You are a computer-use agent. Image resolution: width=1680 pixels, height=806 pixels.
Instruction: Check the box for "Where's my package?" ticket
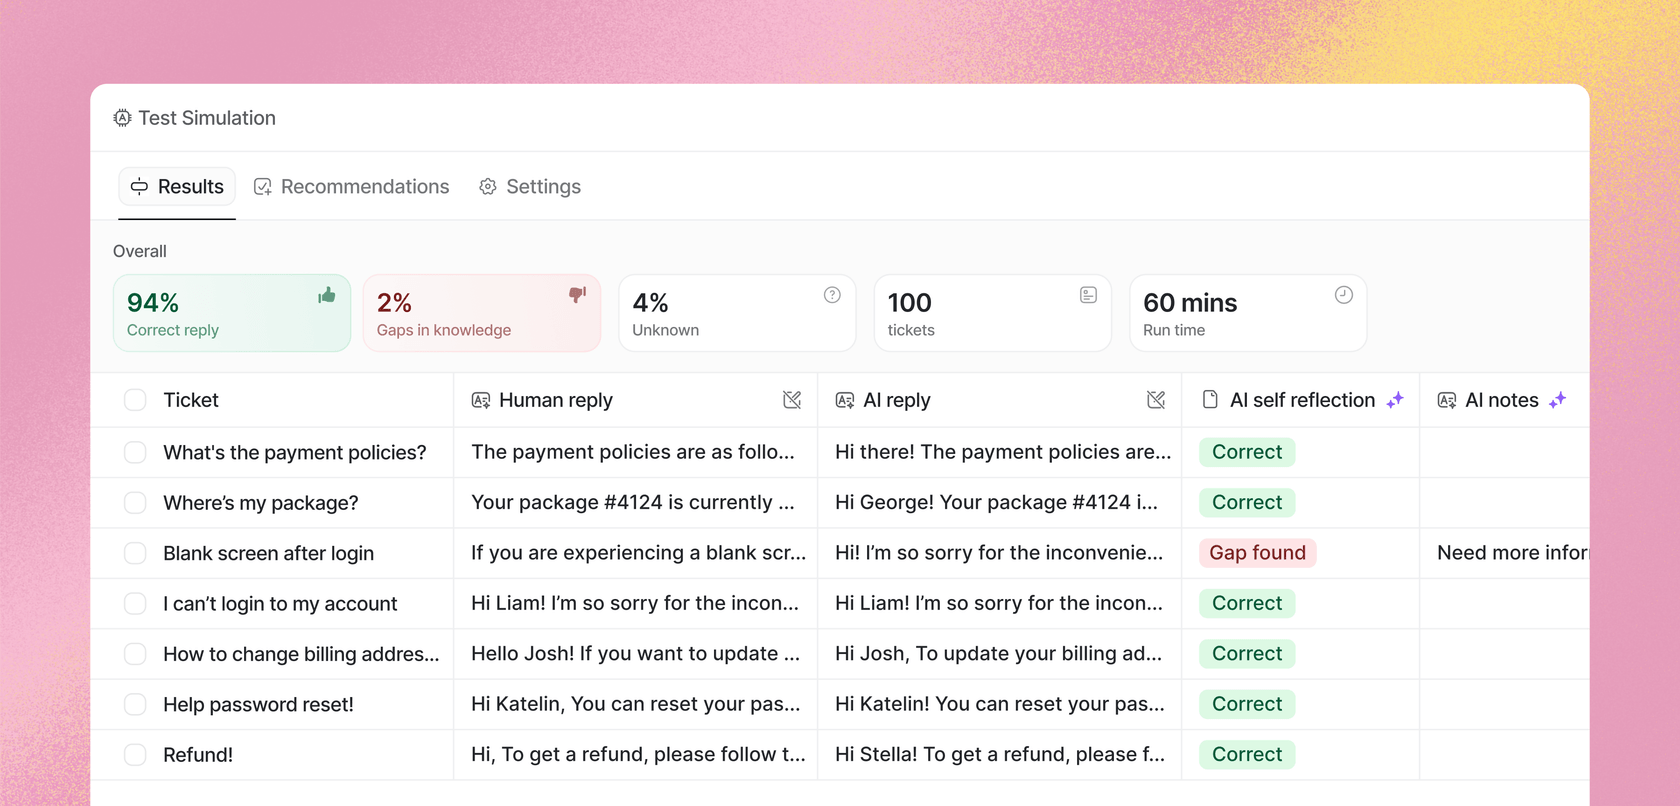(x=135, y=503)
